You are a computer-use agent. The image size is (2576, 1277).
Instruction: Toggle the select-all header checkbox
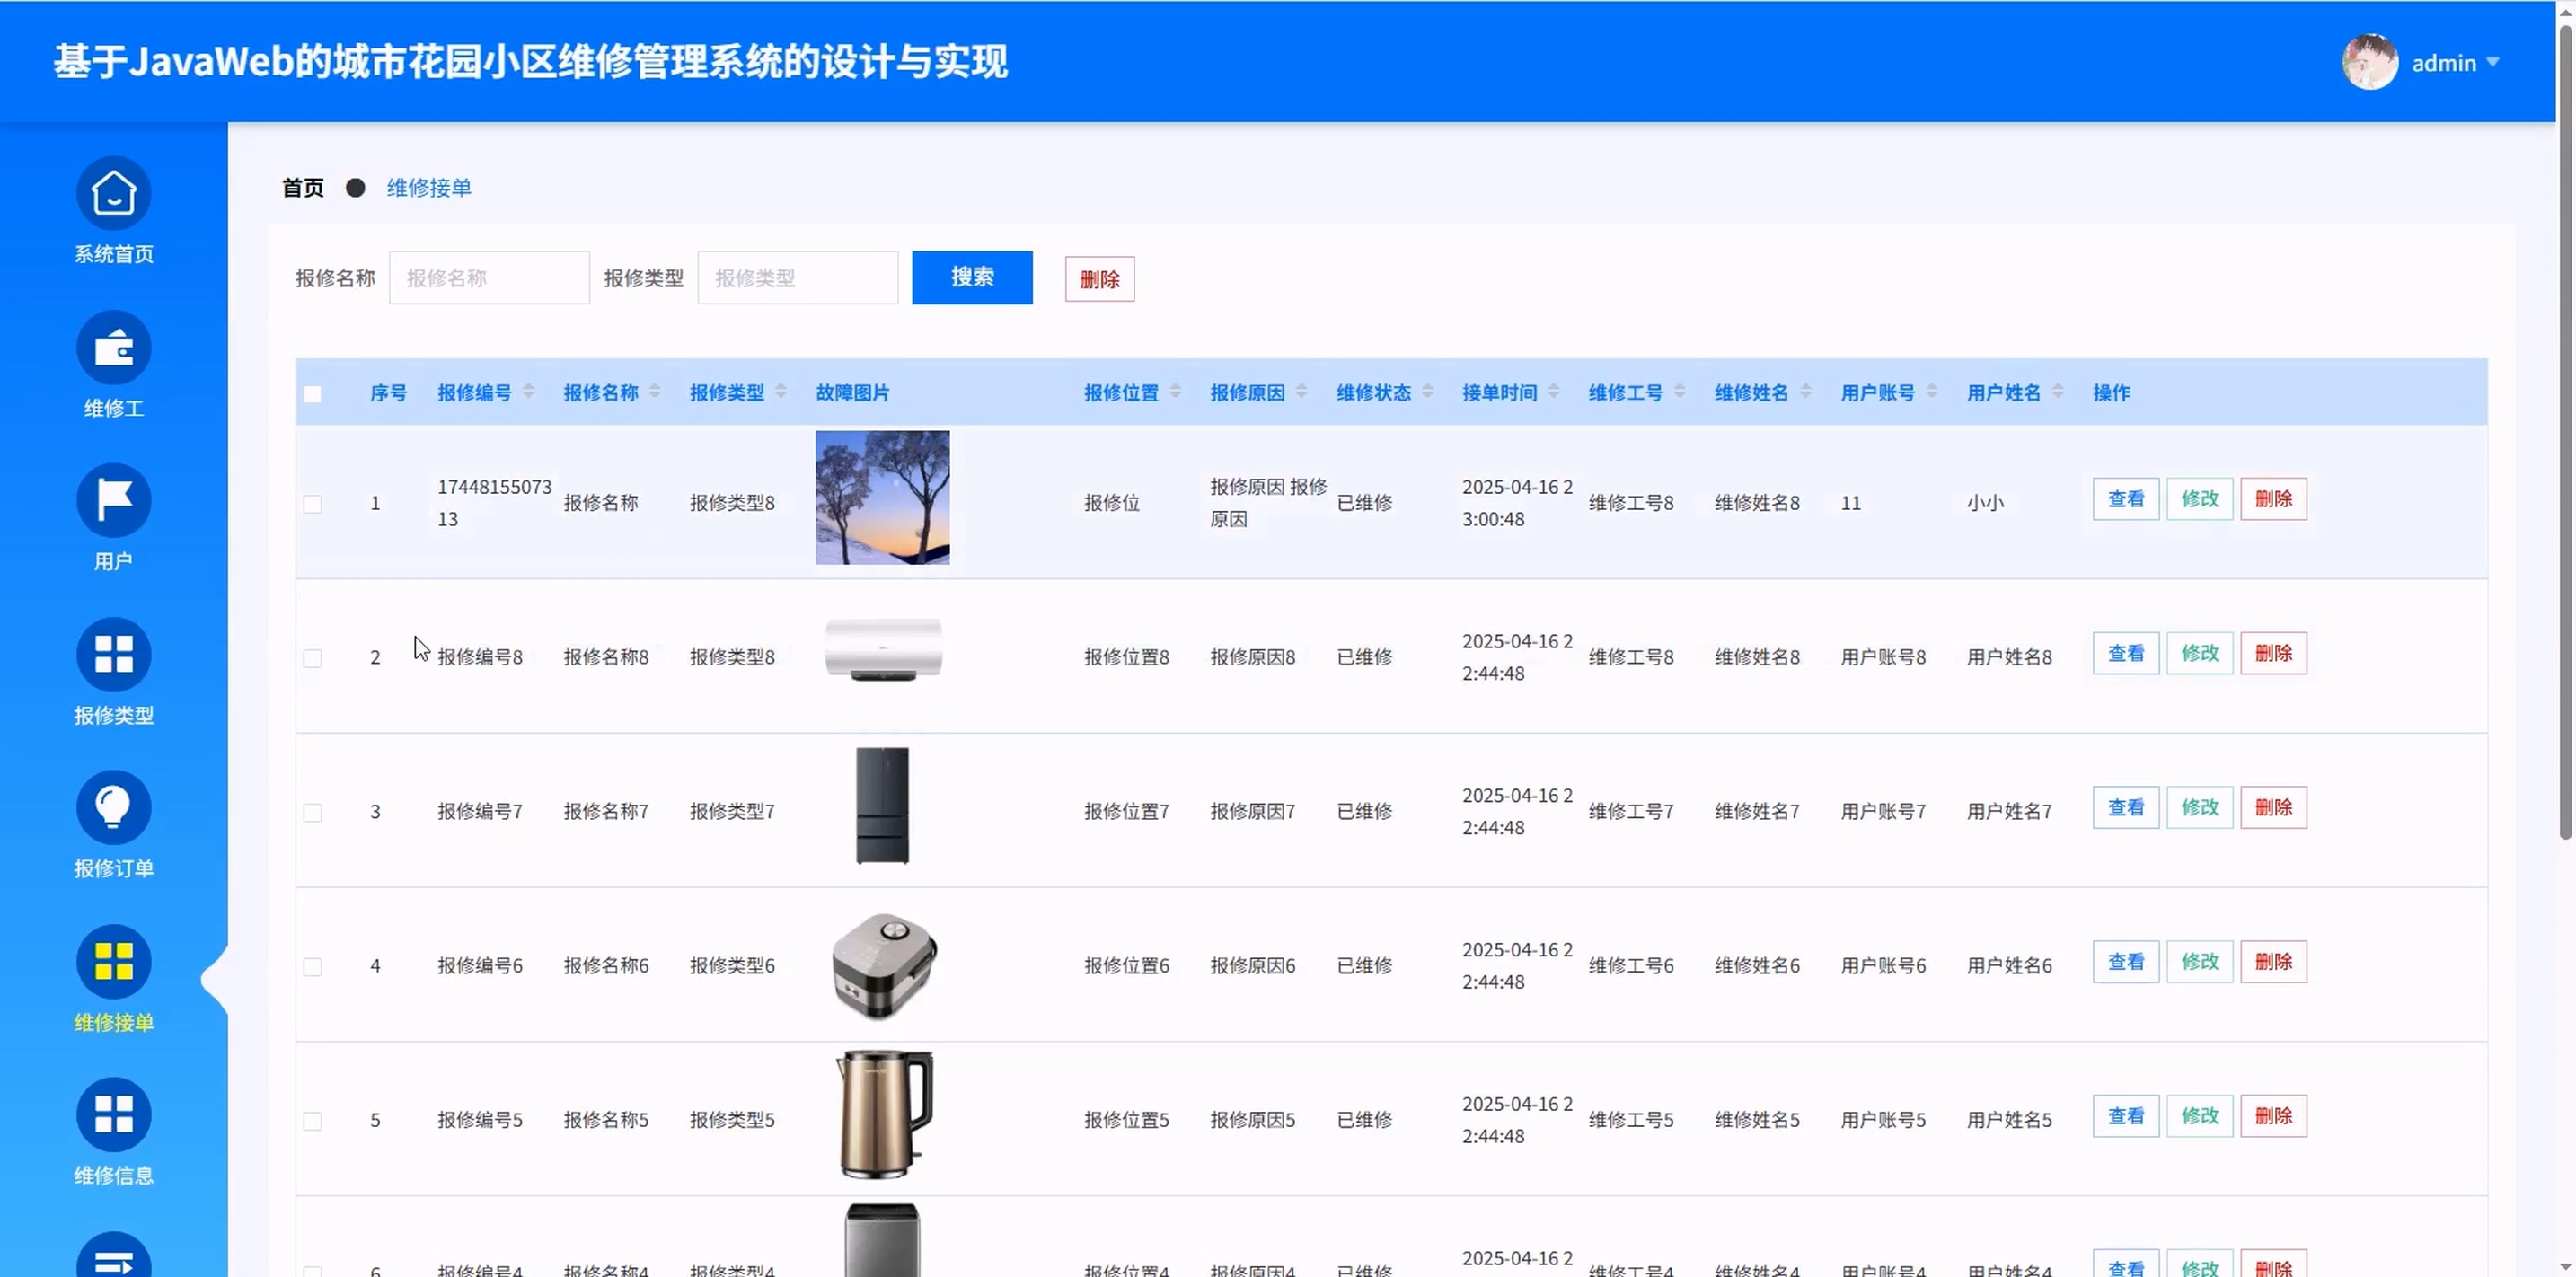(313, 394)
